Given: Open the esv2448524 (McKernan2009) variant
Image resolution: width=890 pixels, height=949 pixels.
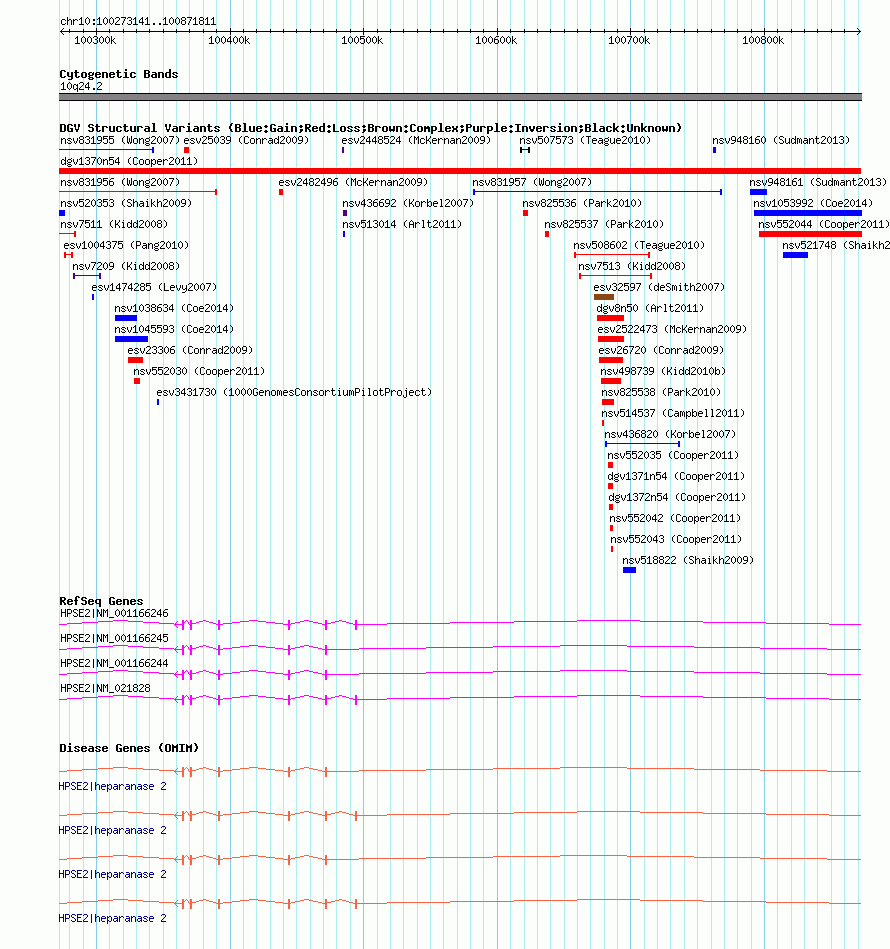Looking at the screenshot, I should [x=416, y=140].
